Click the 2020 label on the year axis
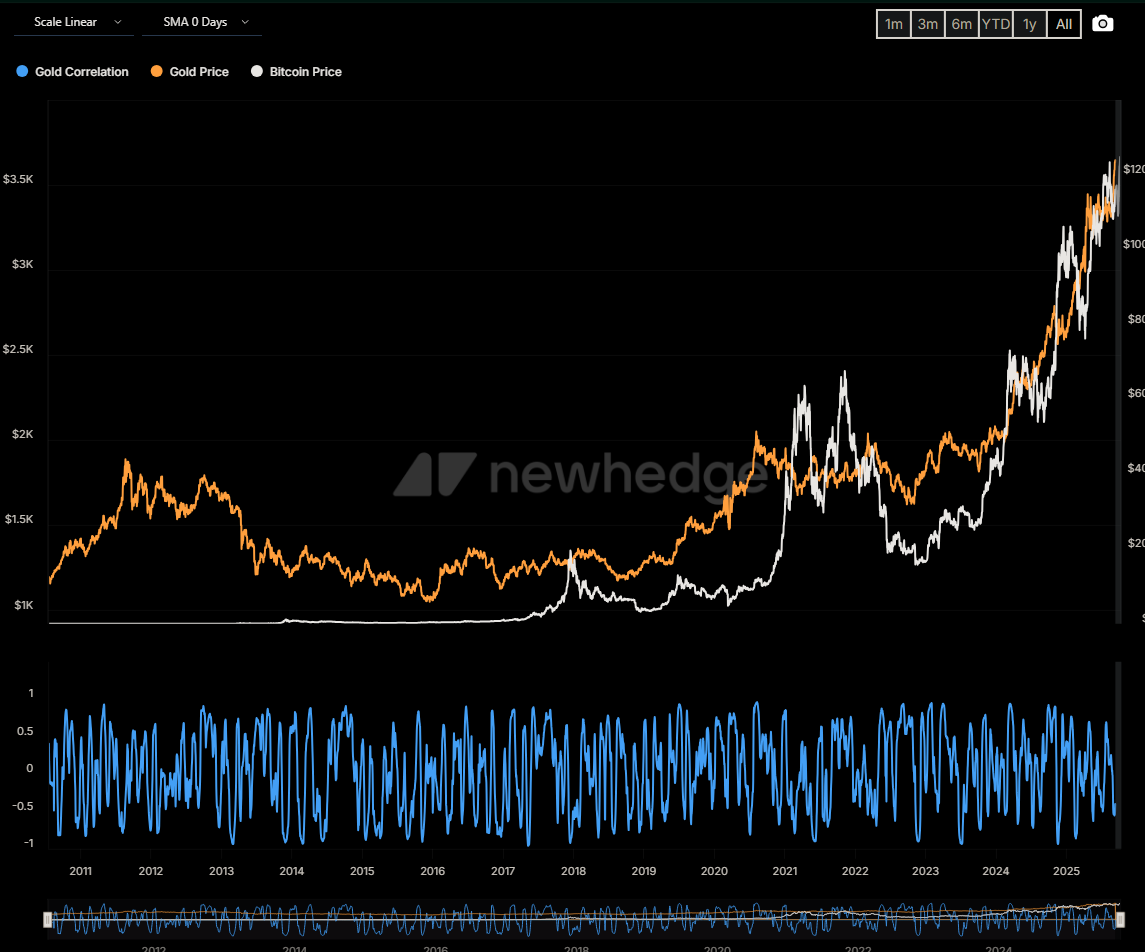 tap(714, 871)
